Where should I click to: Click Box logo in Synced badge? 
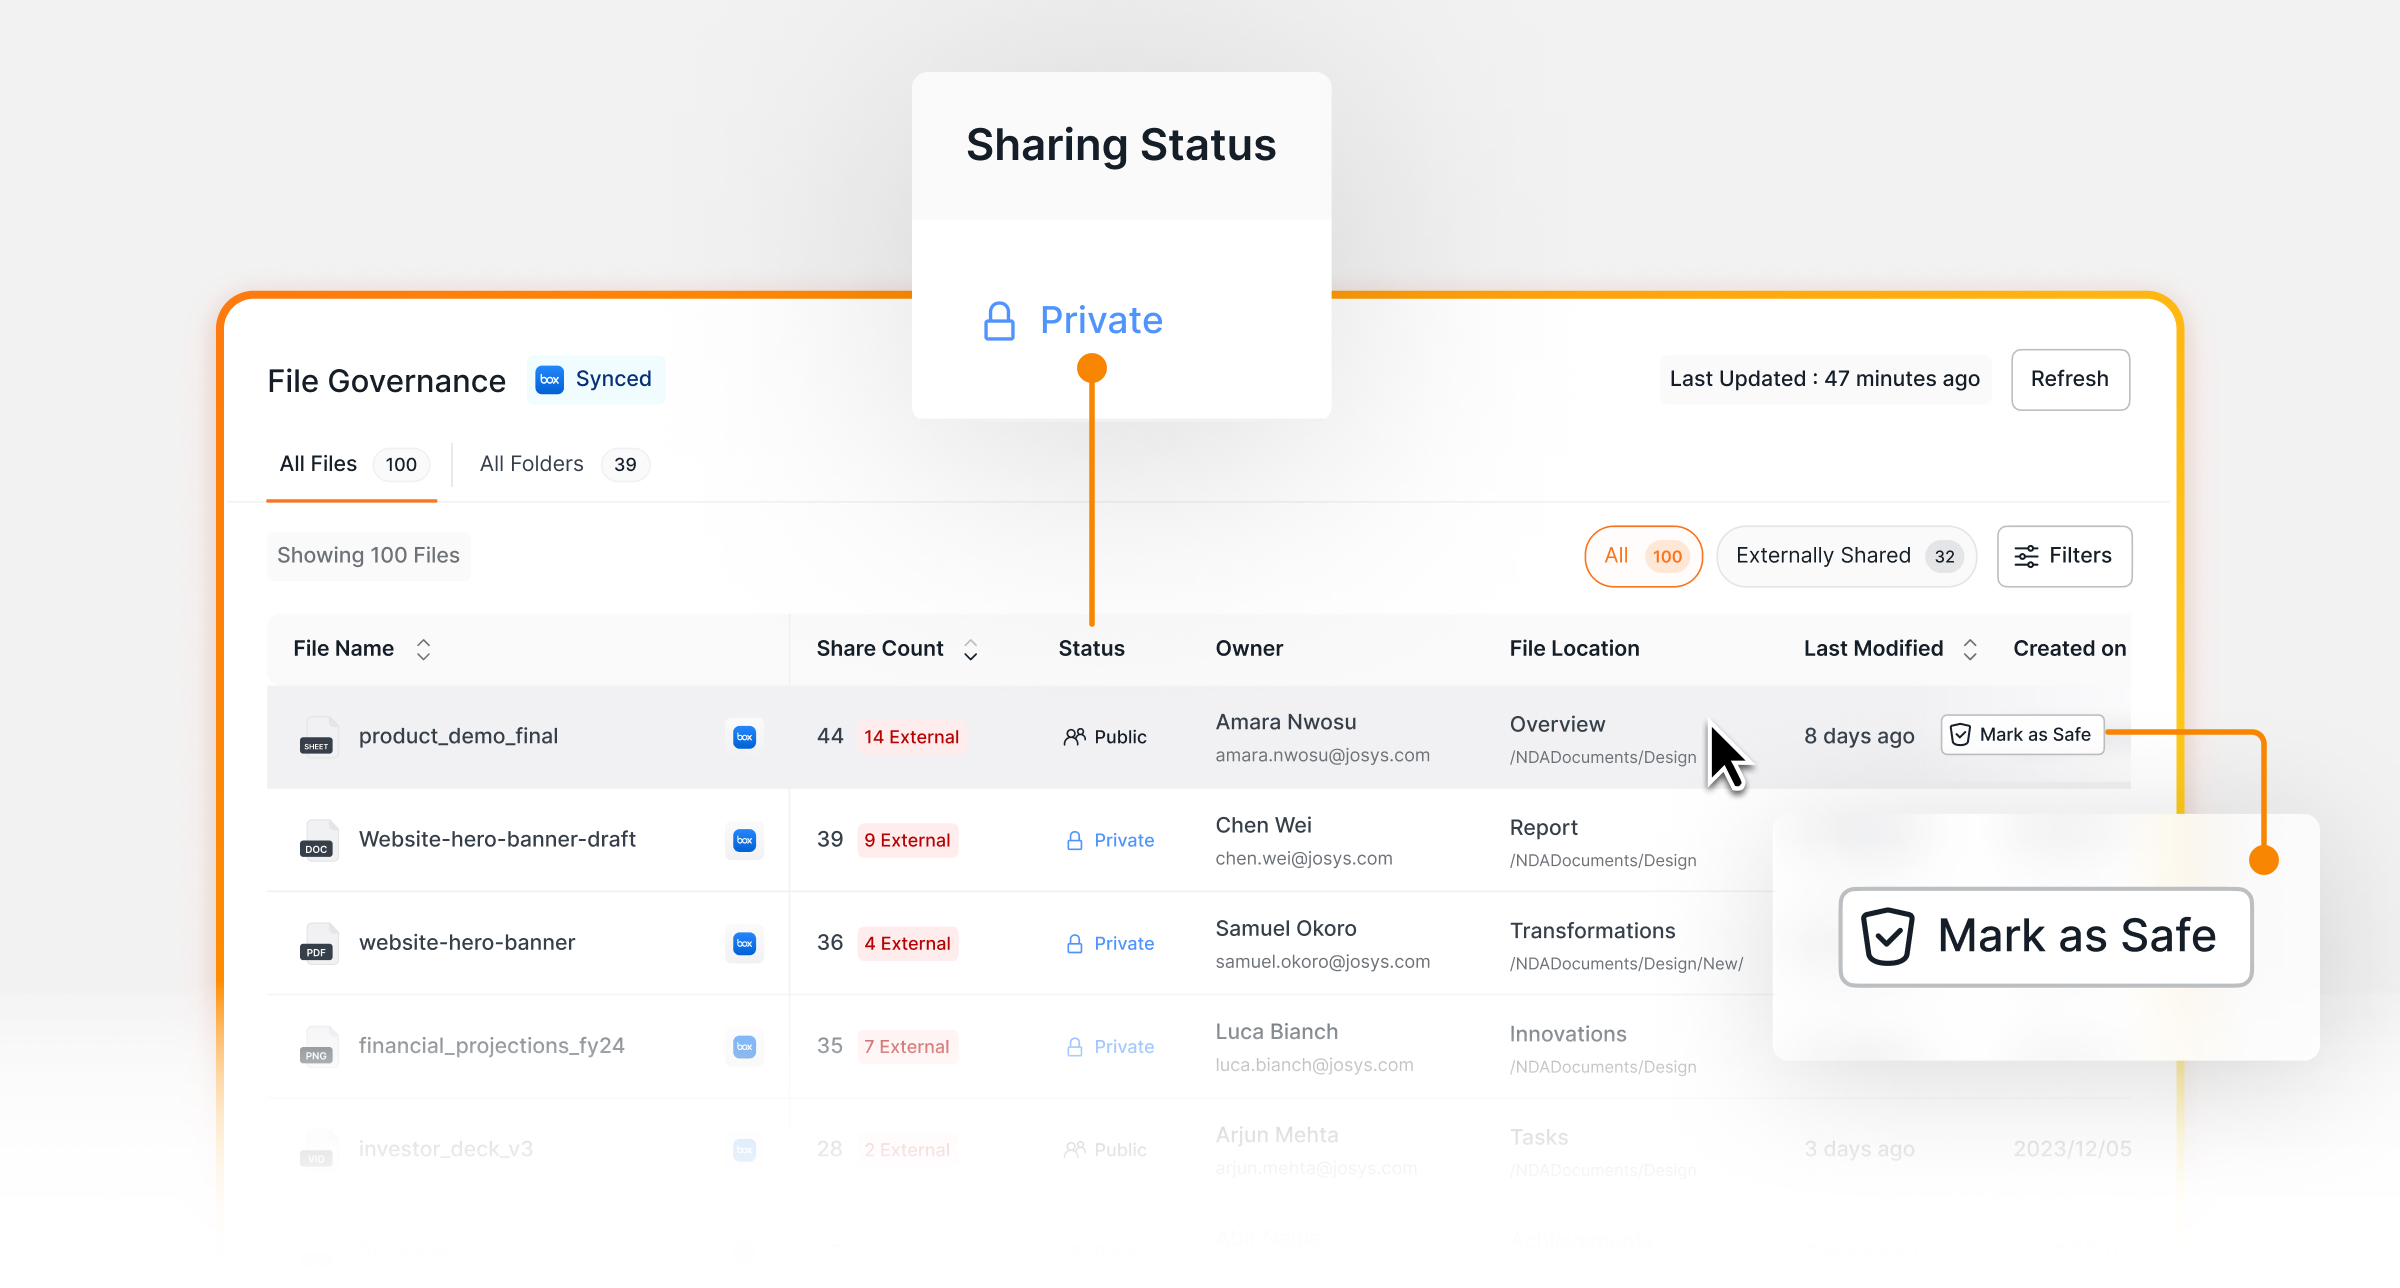(550, 380)
